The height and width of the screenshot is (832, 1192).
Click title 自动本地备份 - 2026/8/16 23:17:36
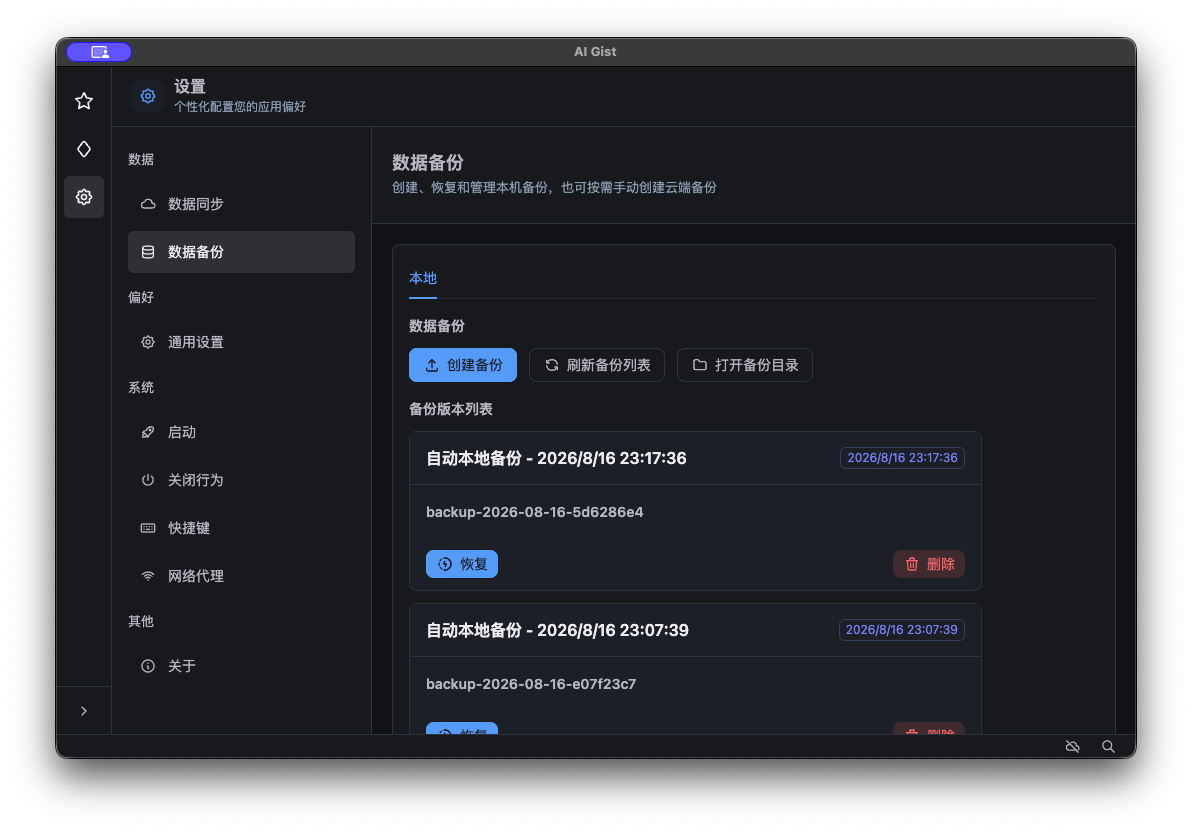[x=556, y=458]
